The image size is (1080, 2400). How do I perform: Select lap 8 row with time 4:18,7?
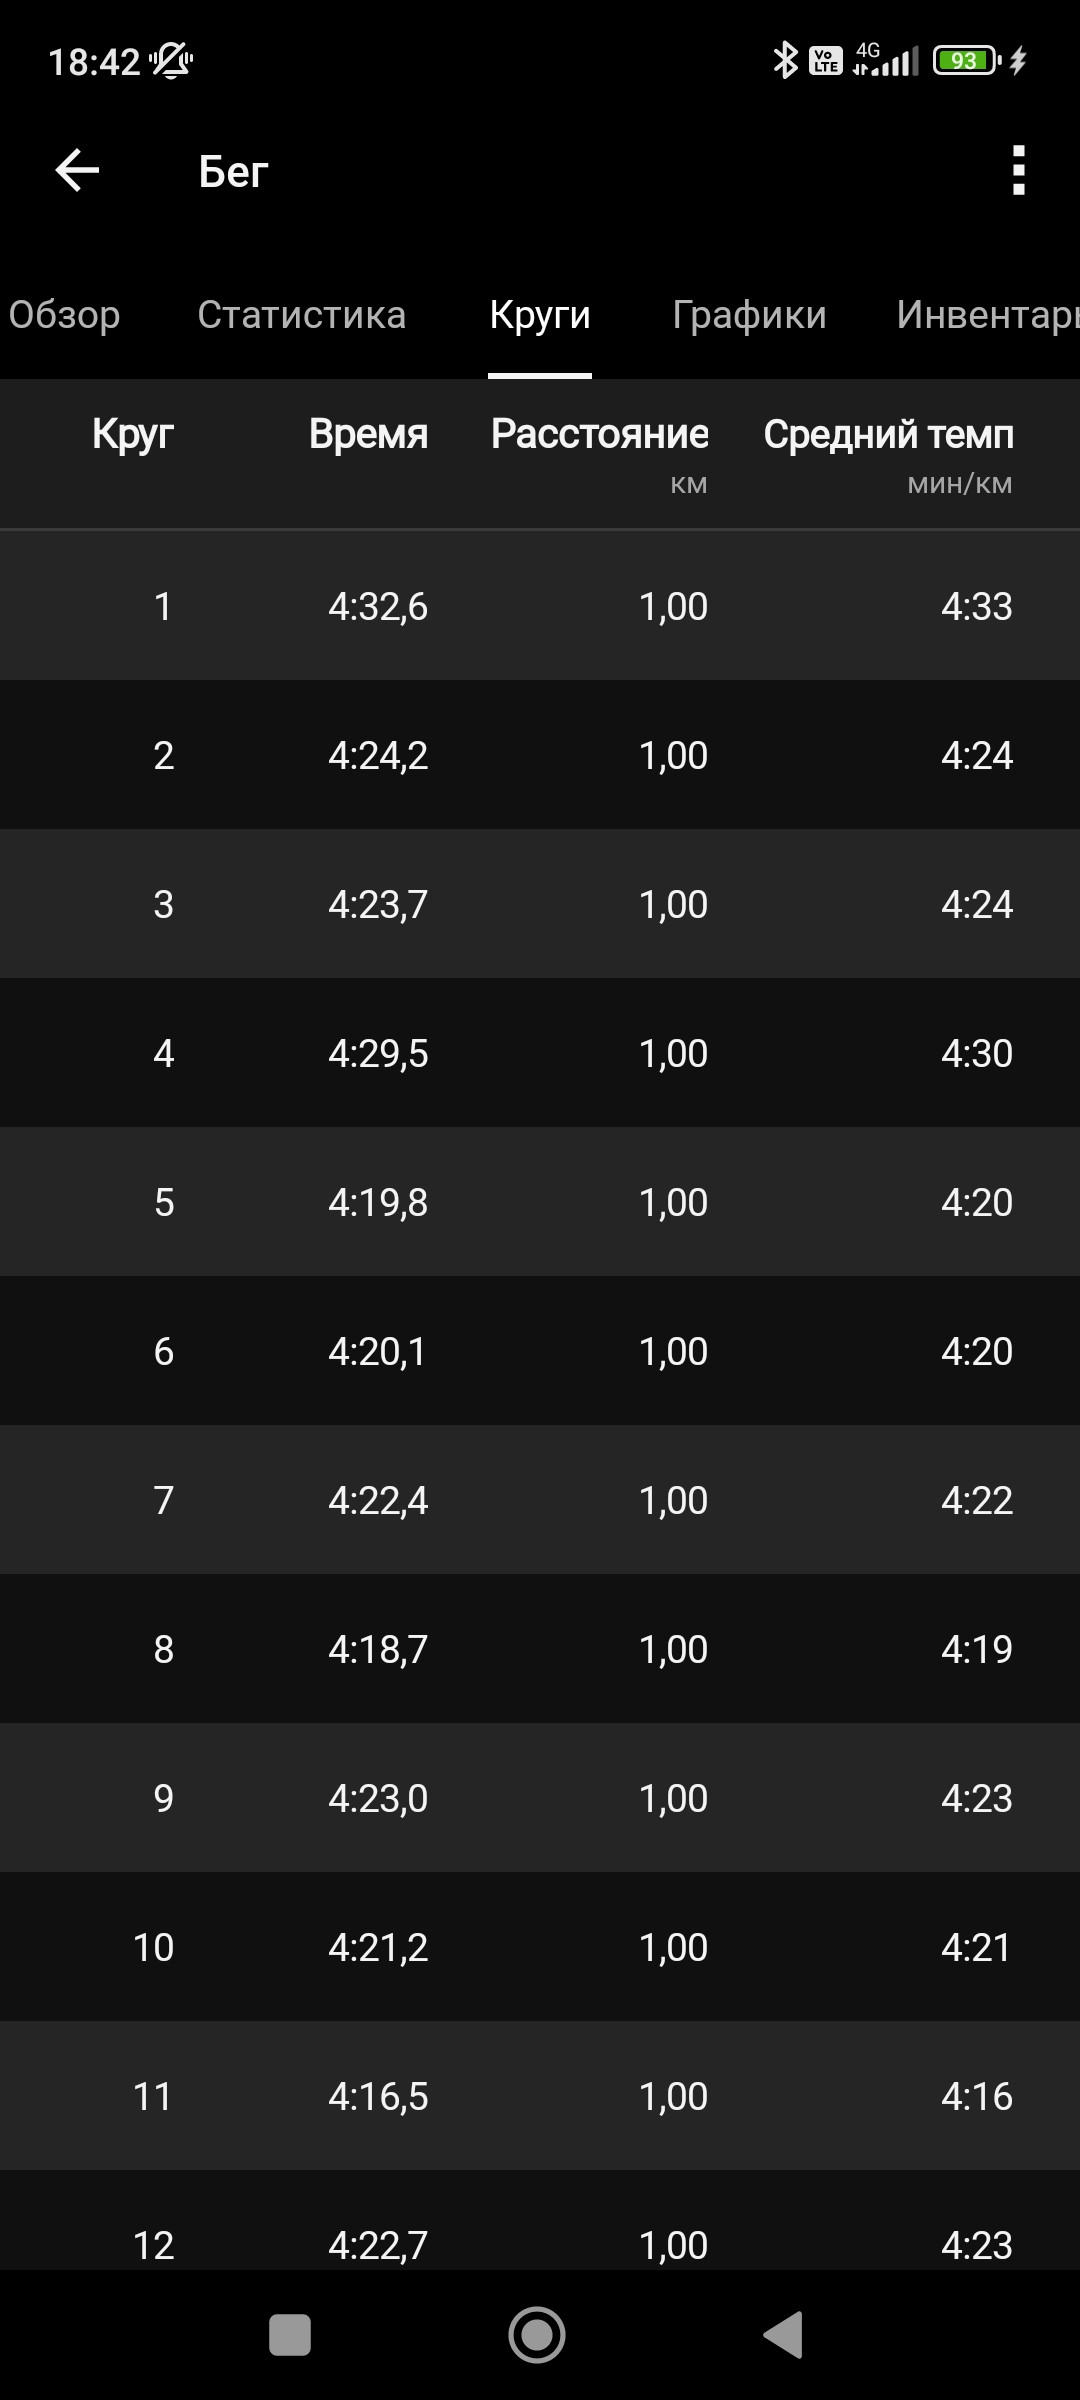click(540, 1649)
